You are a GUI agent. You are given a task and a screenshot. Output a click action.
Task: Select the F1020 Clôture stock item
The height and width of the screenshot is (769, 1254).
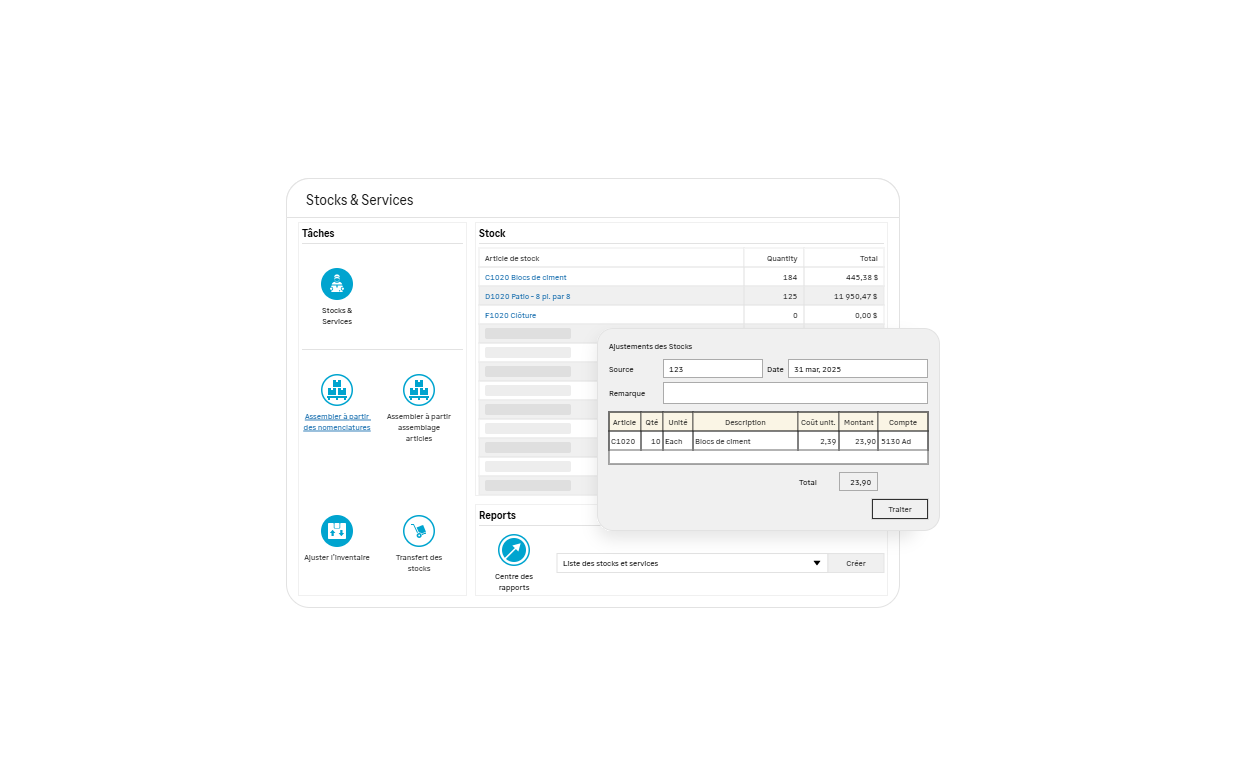[x=511, y=315]
